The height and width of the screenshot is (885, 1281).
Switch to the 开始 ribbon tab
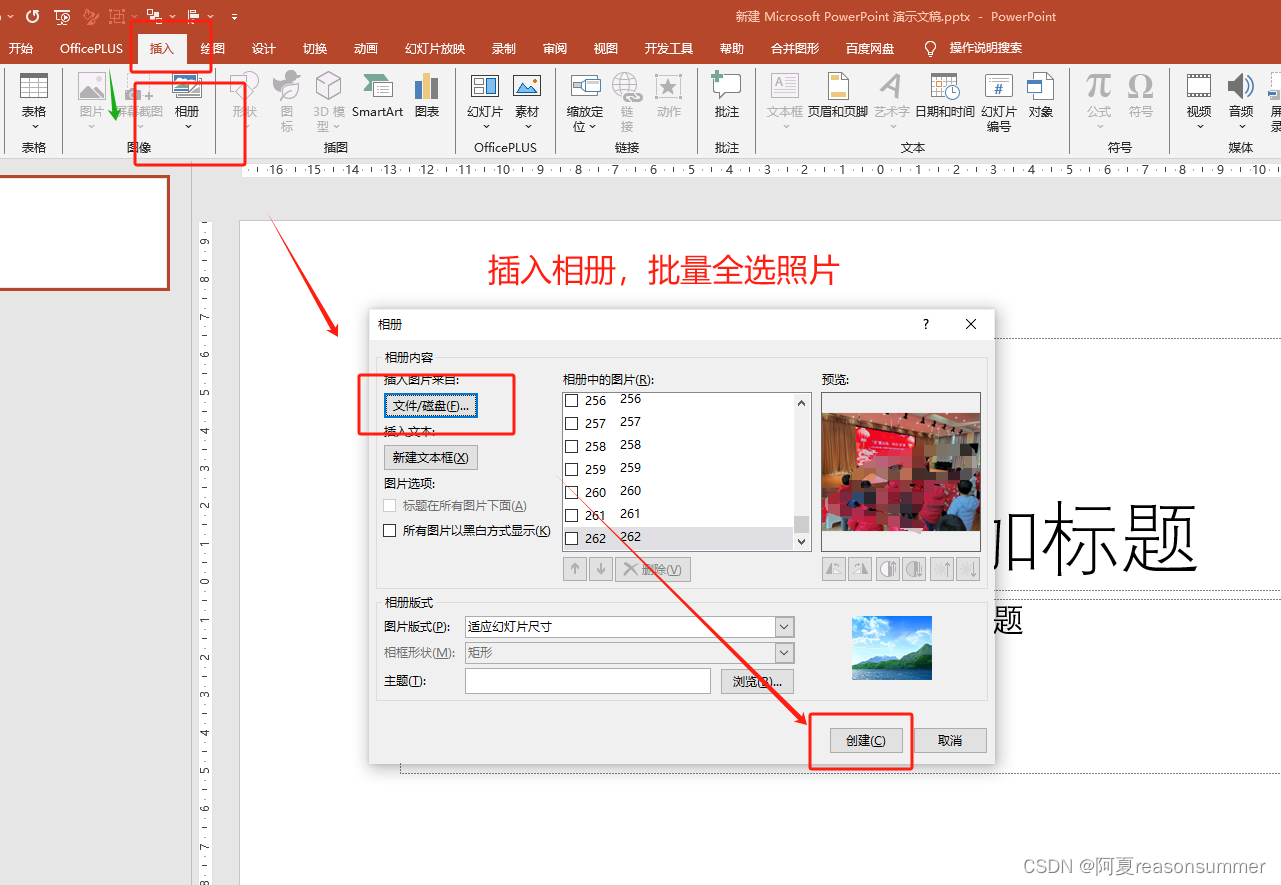tap(21, 49)
